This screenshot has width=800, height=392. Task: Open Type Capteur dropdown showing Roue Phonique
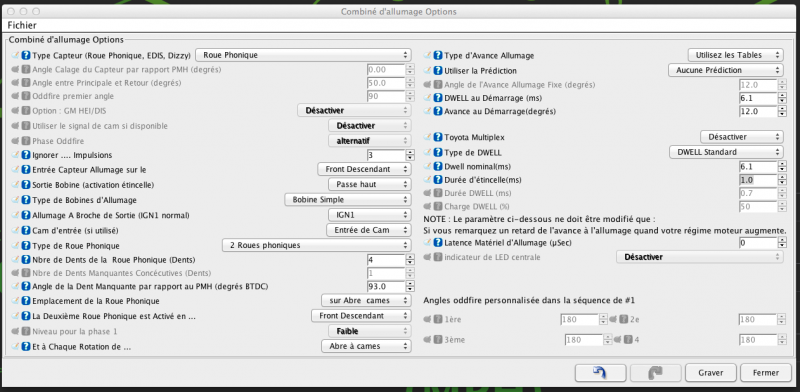303,55
